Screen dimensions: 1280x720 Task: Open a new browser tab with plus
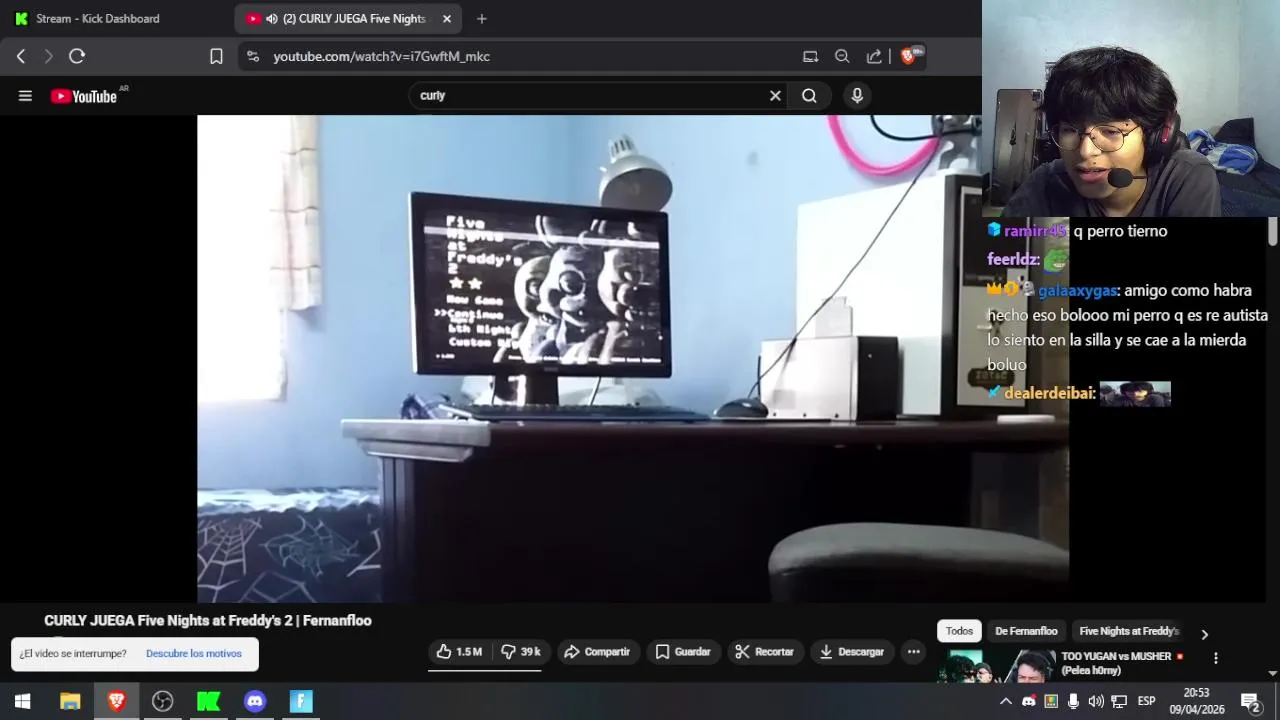[482, 18]
